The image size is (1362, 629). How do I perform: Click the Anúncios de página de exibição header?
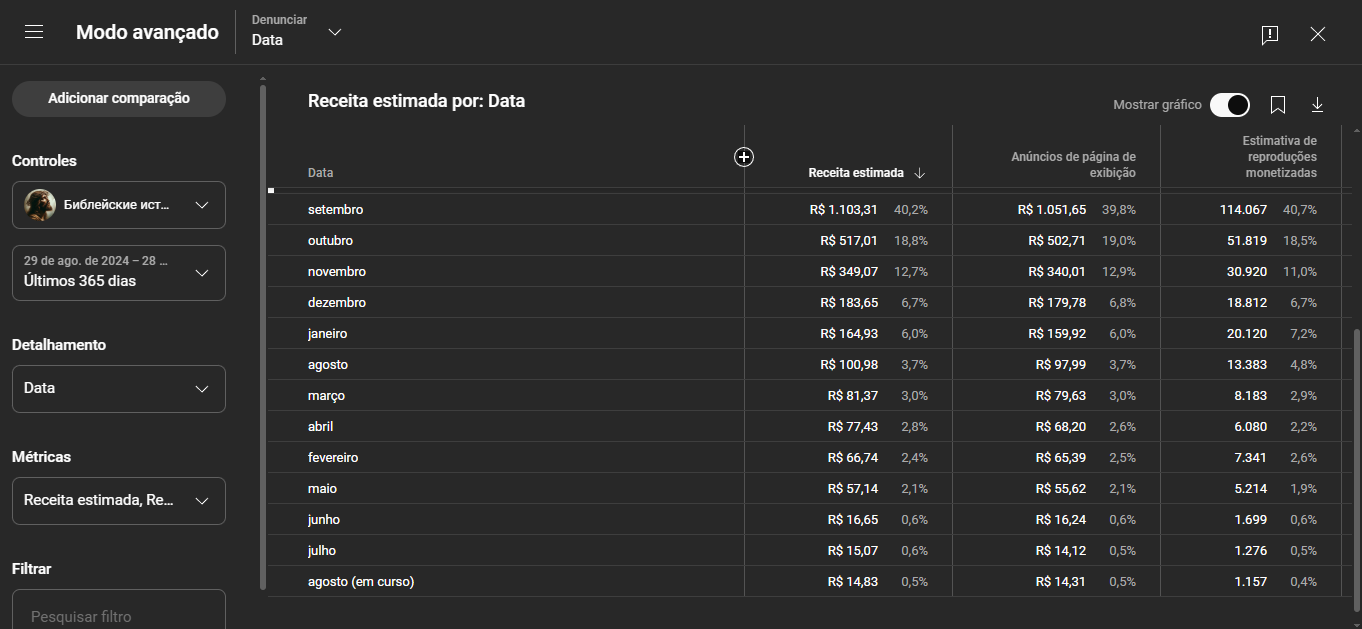(x=1073, y=165)
